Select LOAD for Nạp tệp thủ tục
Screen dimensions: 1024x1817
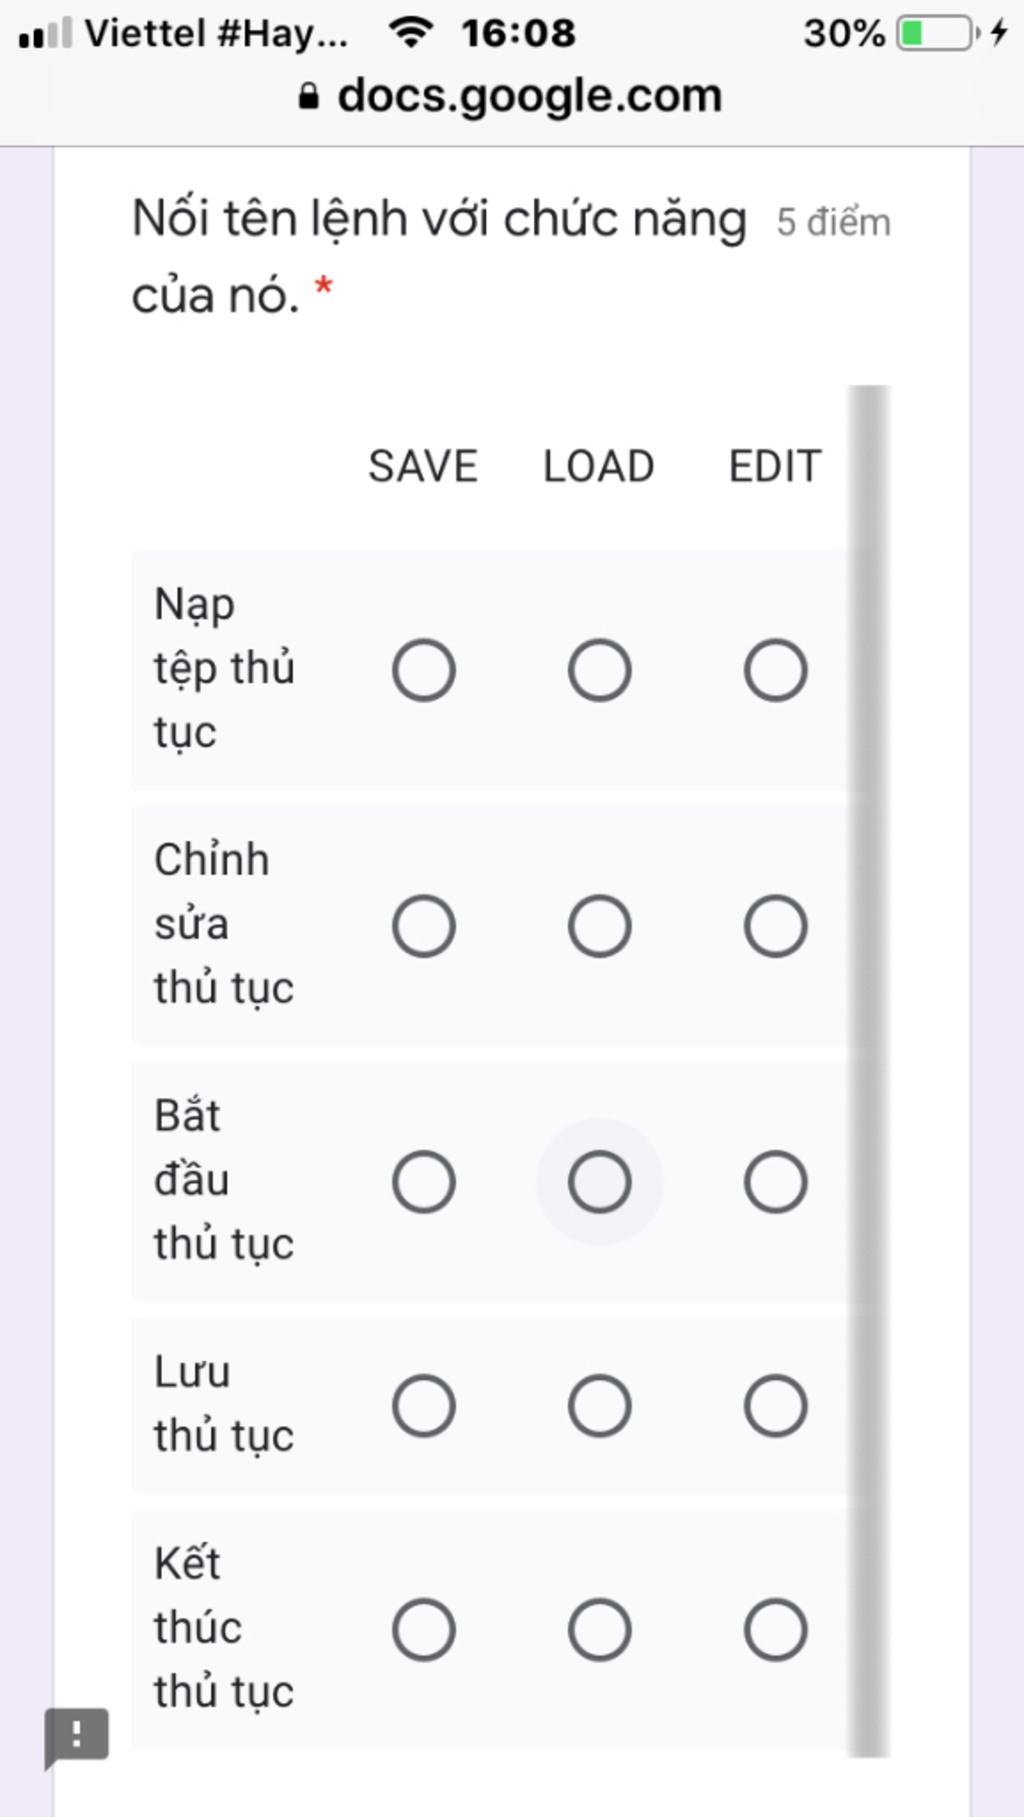(599, 670)
